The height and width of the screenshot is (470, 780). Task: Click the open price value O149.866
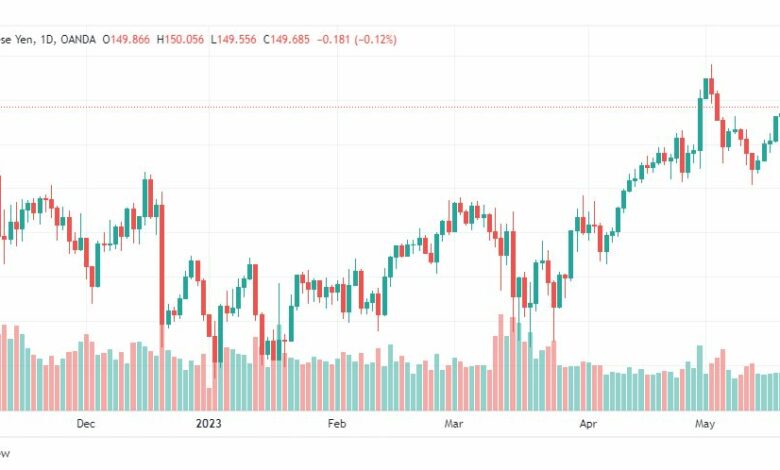pyautogui.click(x=126, y=39)
